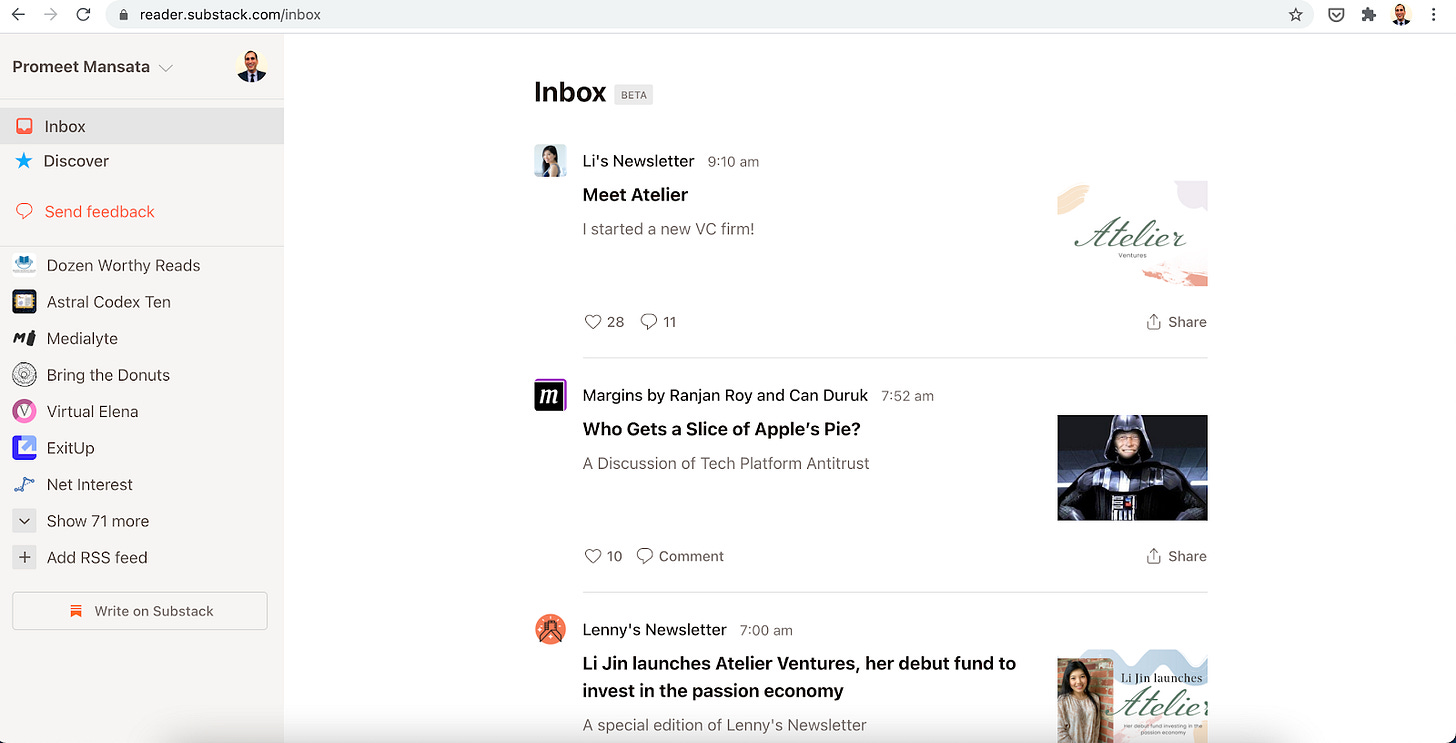Click the Bring the Donuts logo icon
The image size is (1456, 743).
click(x=24, y=375)
